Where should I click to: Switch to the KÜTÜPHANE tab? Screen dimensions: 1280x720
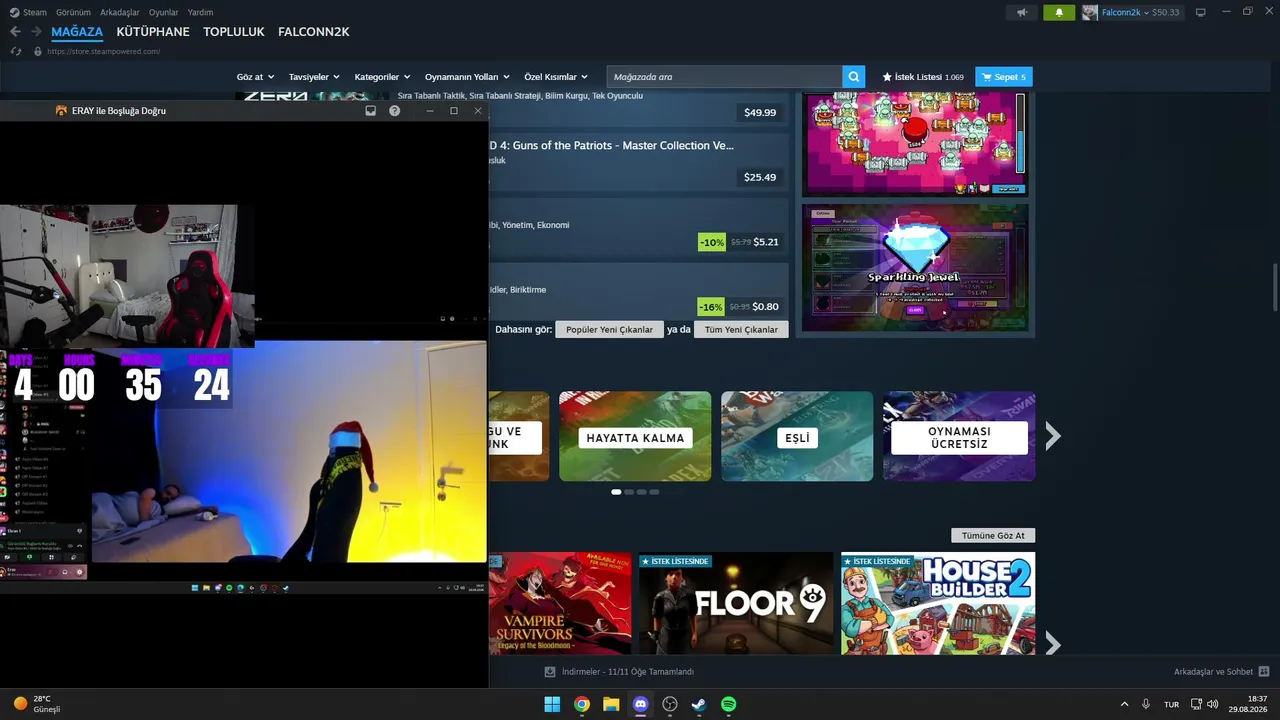coord(153,32)
